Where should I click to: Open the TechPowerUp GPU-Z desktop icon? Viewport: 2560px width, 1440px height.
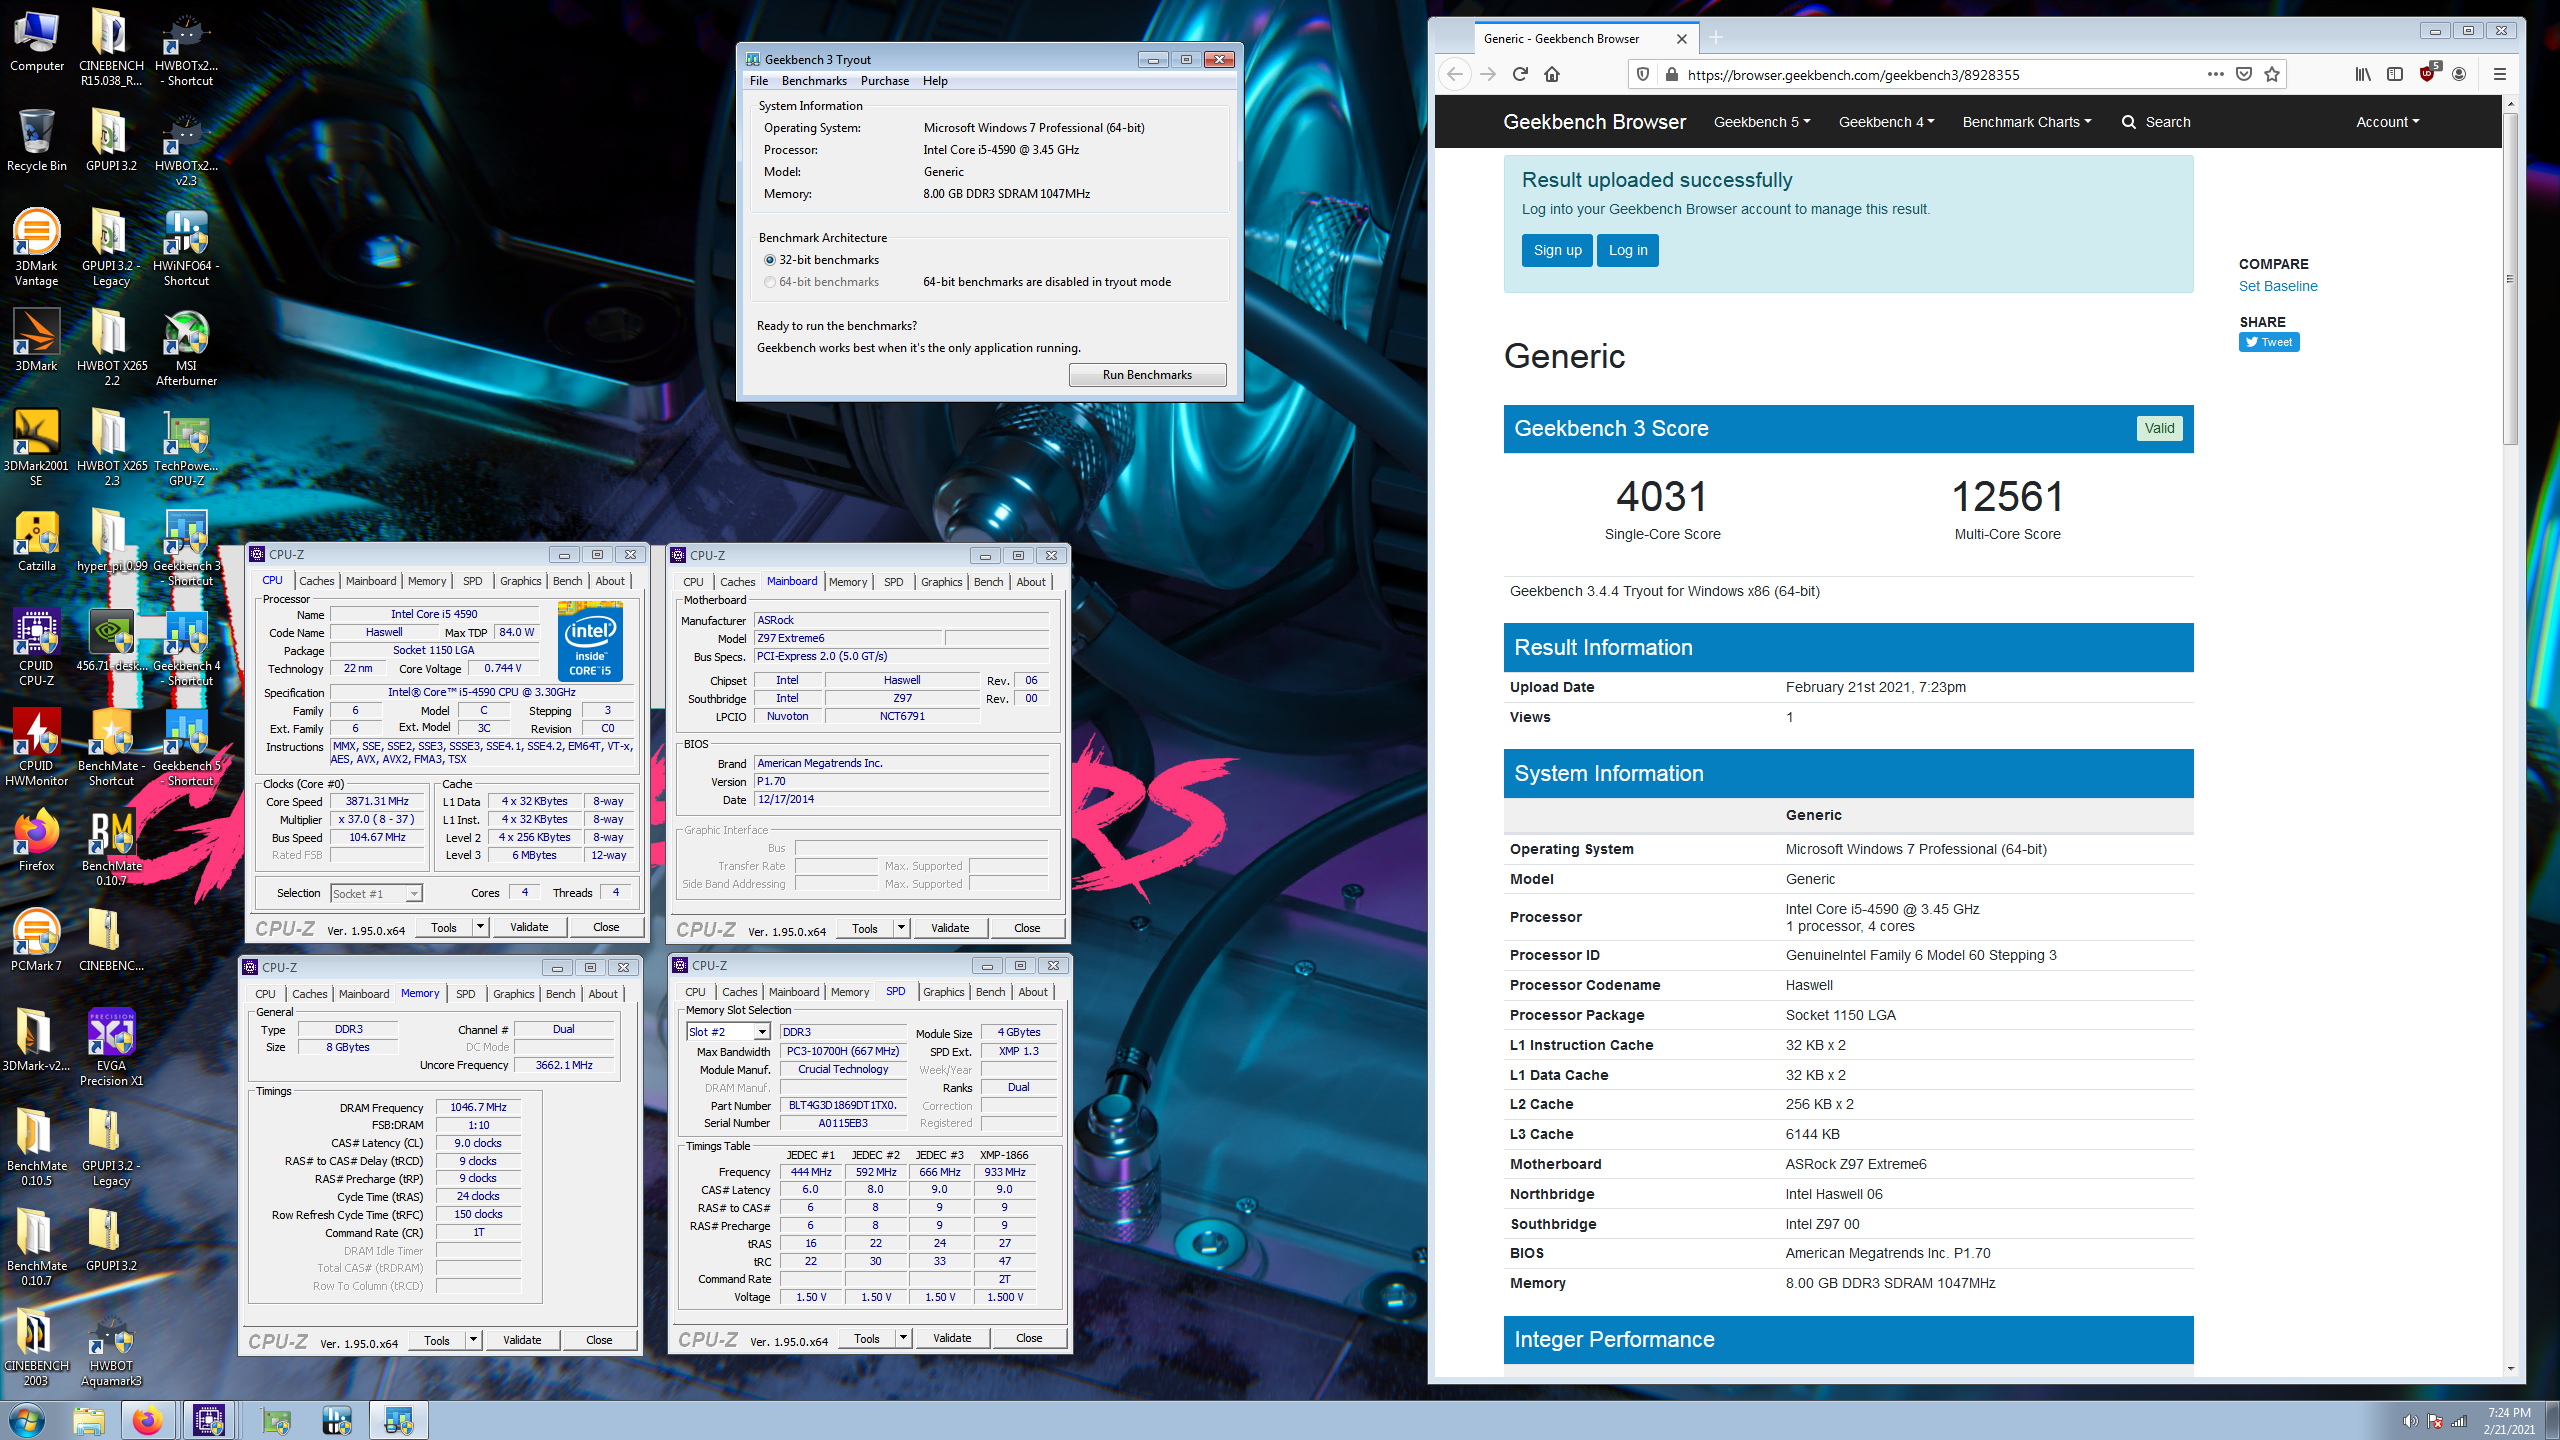(x=186, y=447)
